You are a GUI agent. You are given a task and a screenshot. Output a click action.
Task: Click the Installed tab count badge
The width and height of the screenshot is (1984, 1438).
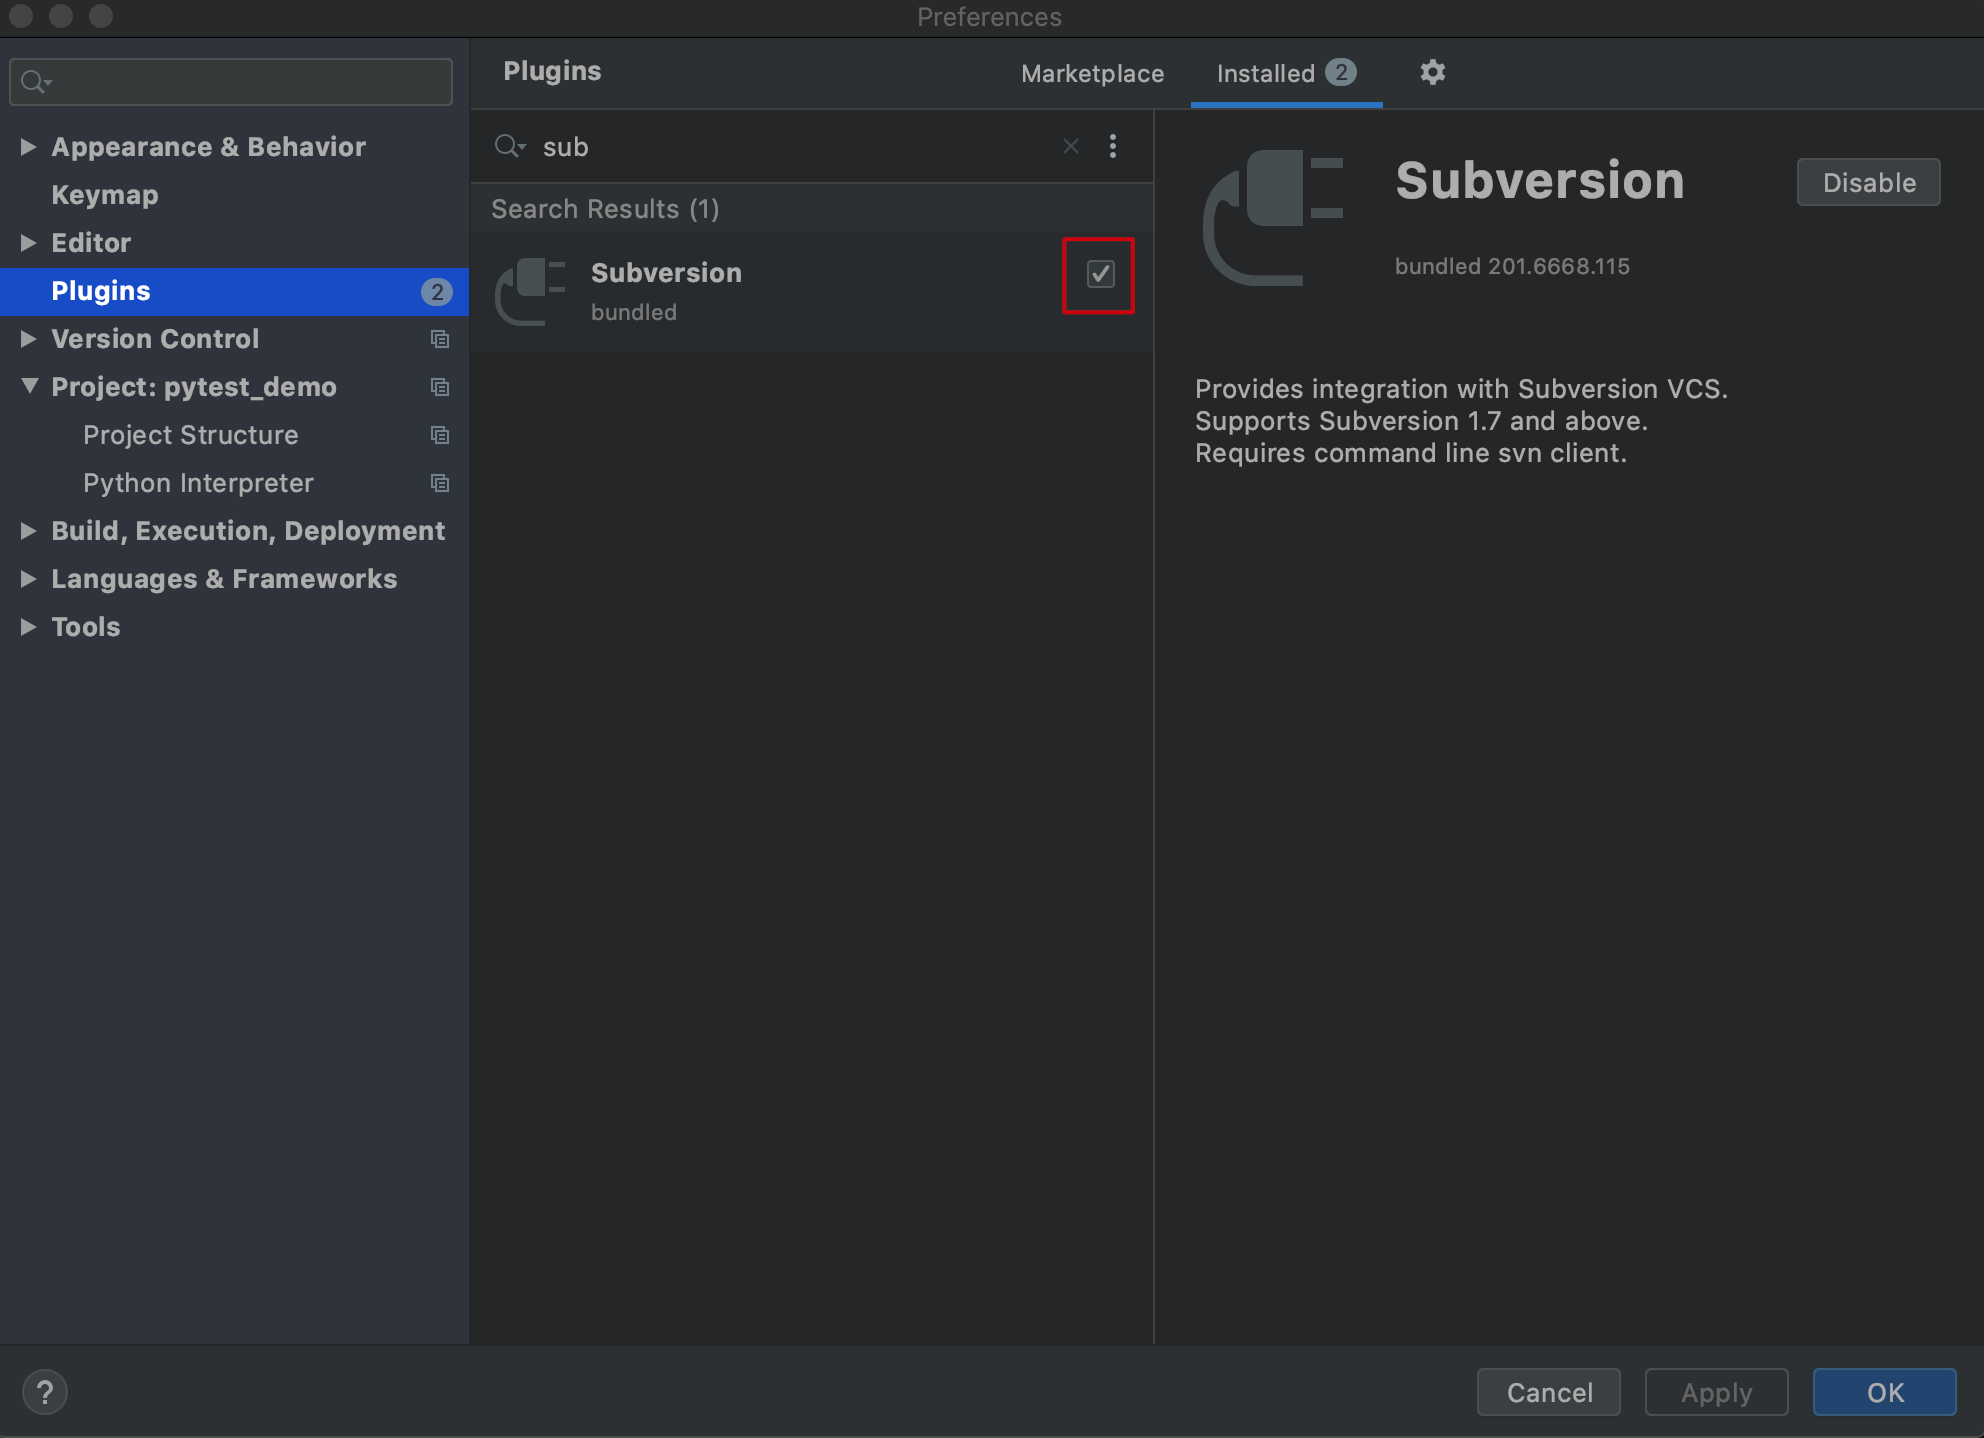[x=1341, y=72]
